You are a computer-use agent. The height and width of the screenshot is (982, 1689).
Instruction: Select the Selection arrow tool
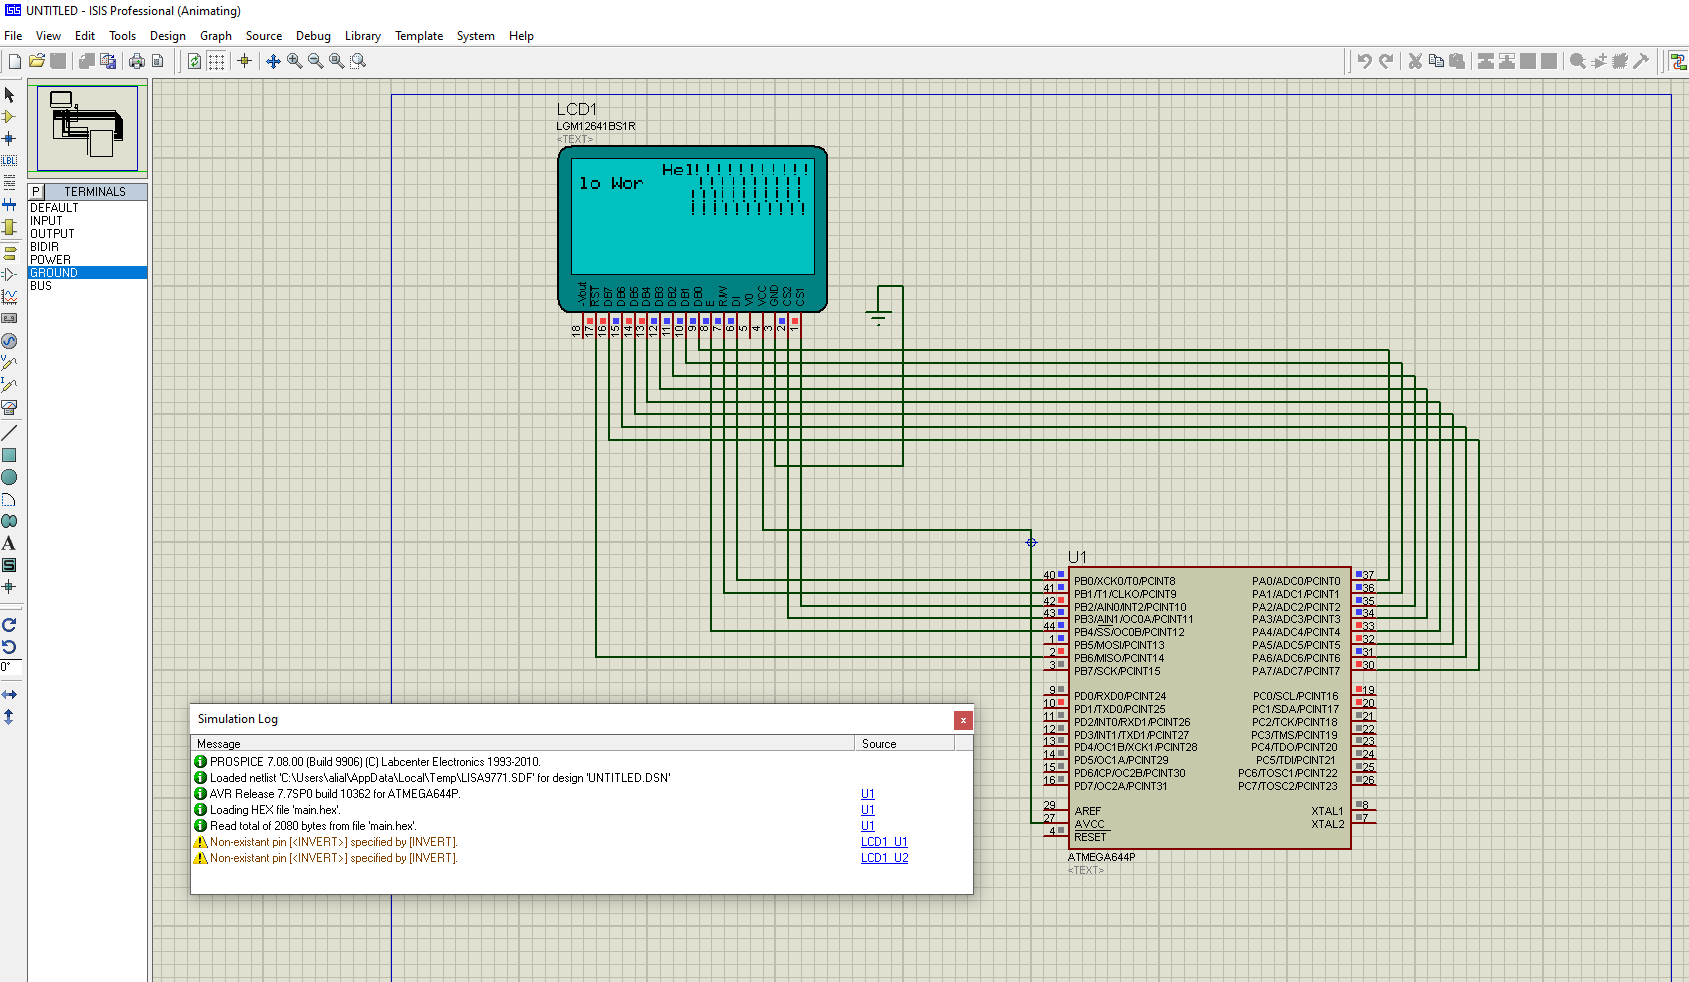[9, 95]
